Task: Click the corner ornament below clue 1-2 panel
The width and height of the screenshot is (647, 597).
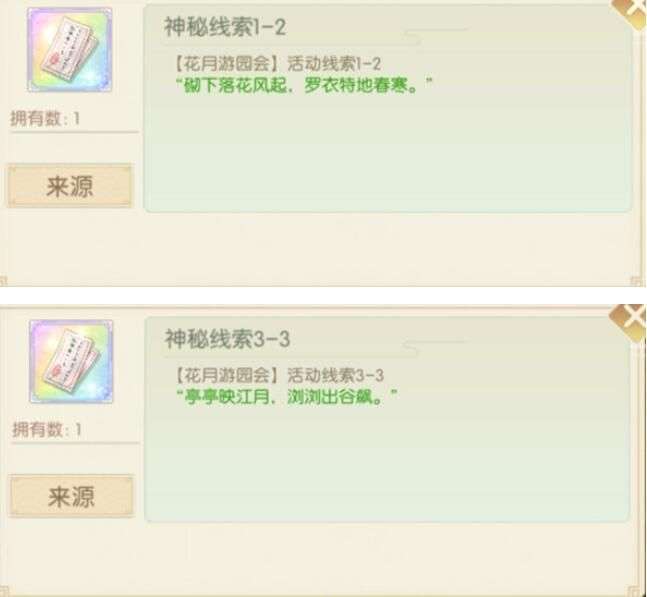Action: [637, 281]
